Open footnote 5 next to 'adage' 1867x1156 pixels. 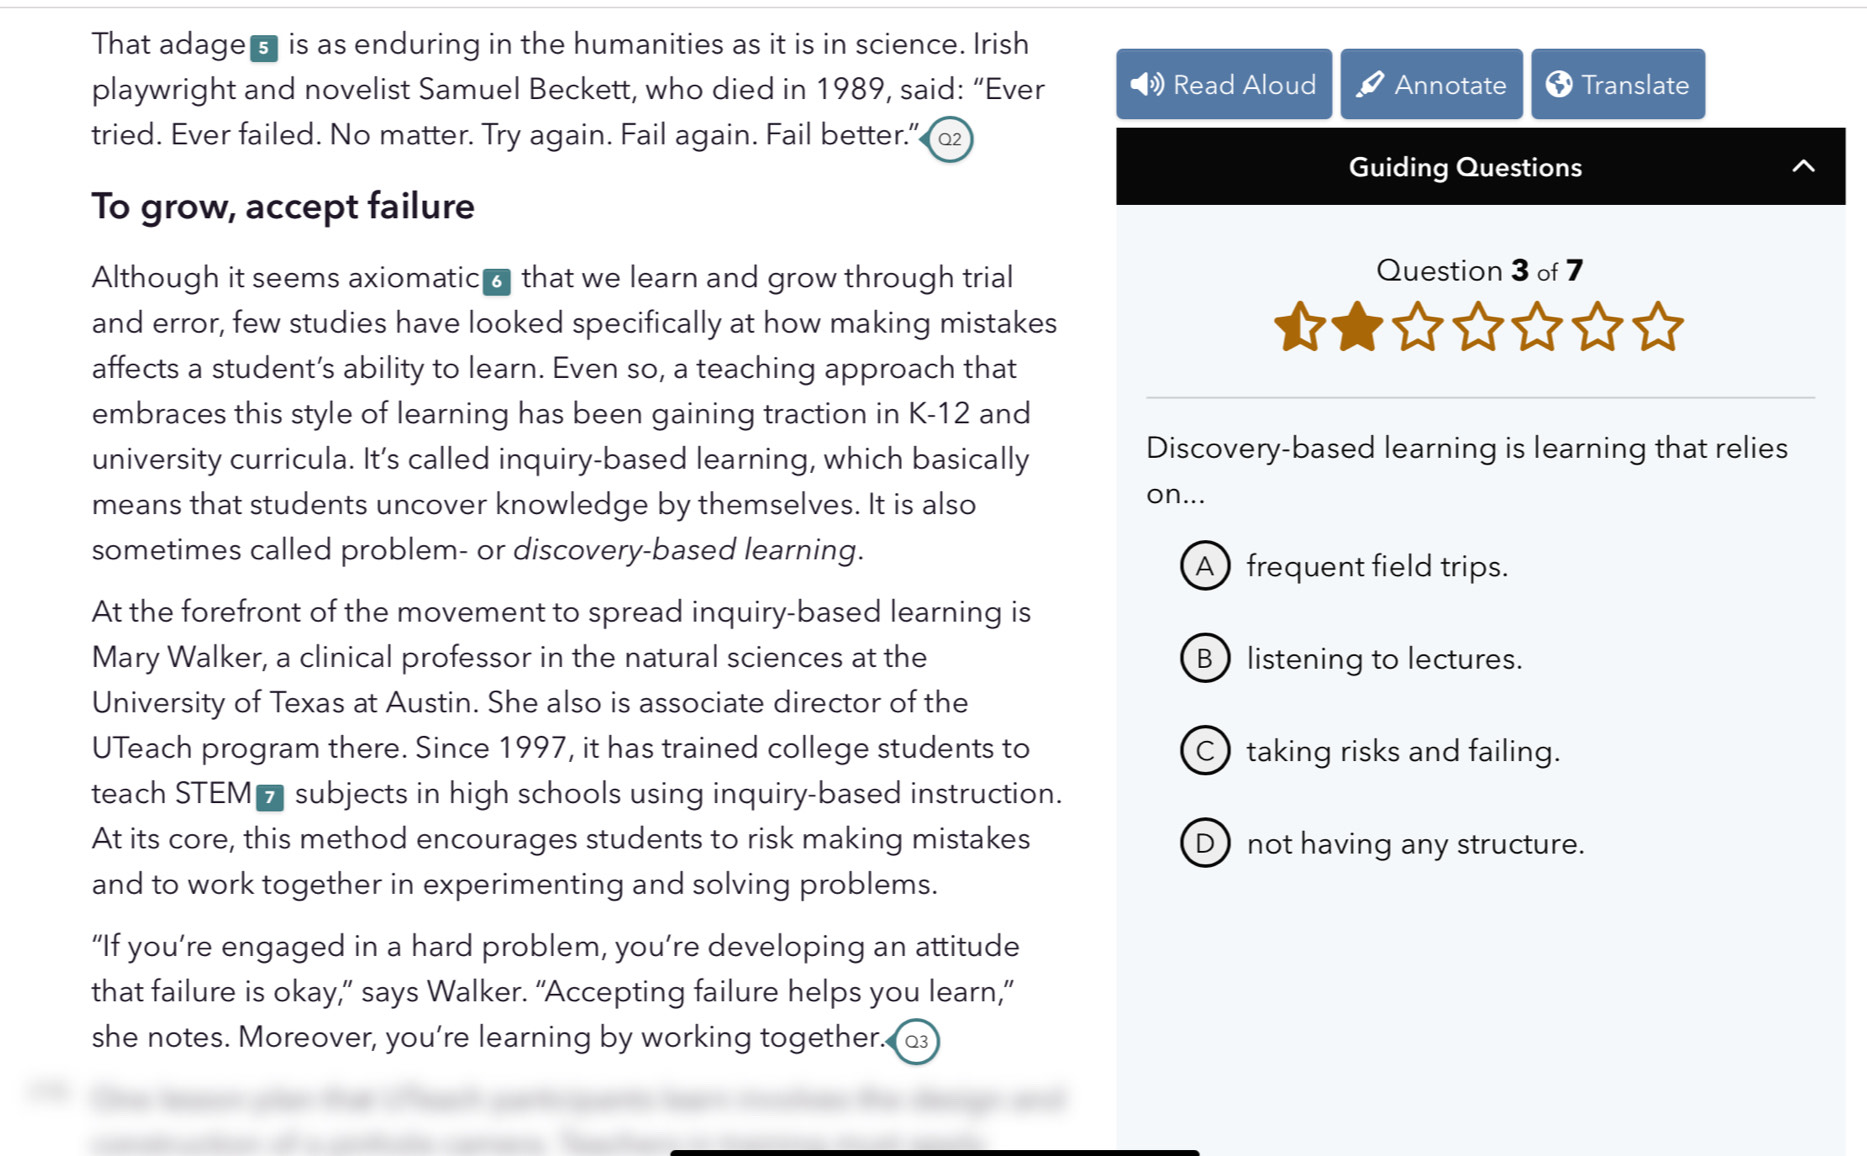tap(264, 48)
